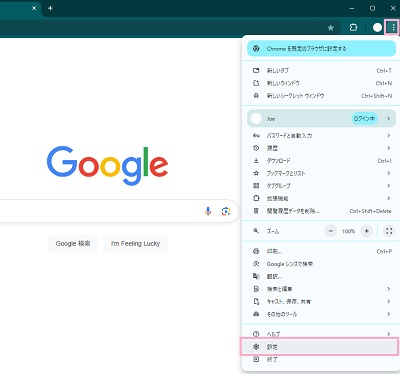
Task: Close the current tab
Action: pyautogui.click(x=34, y=8)
